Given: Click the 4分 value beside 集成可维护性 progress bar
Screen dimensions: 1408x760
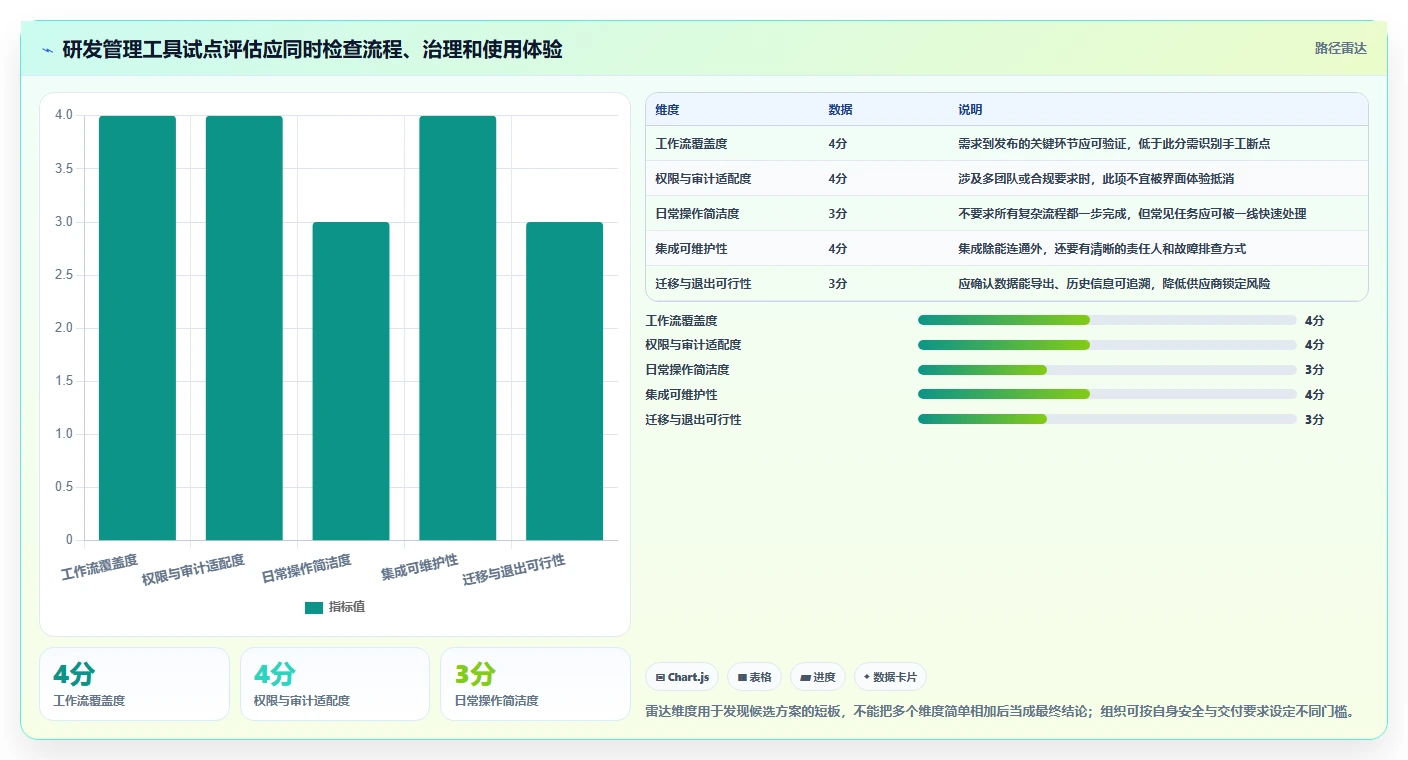Looking at the screenshot, I should pos(1314,394).
